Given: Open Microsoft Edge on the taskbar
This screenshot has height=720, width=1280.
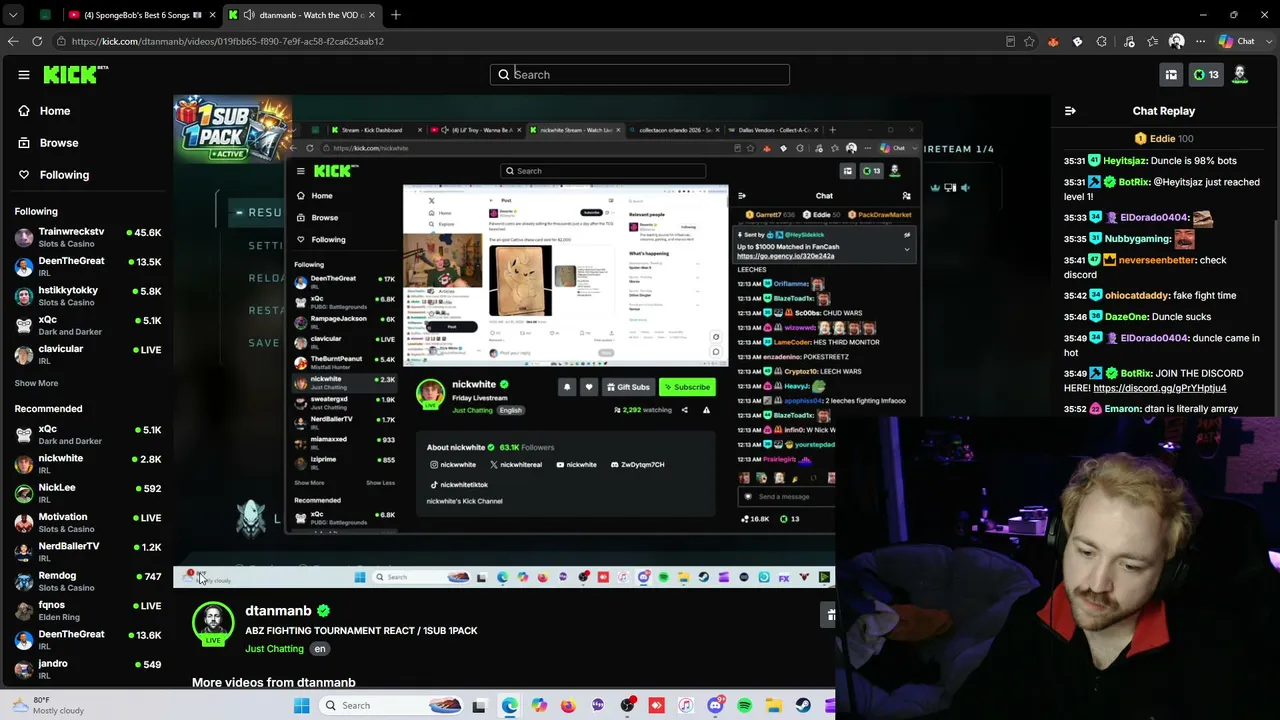Looking at the screenshot, I should pos(510,706).
